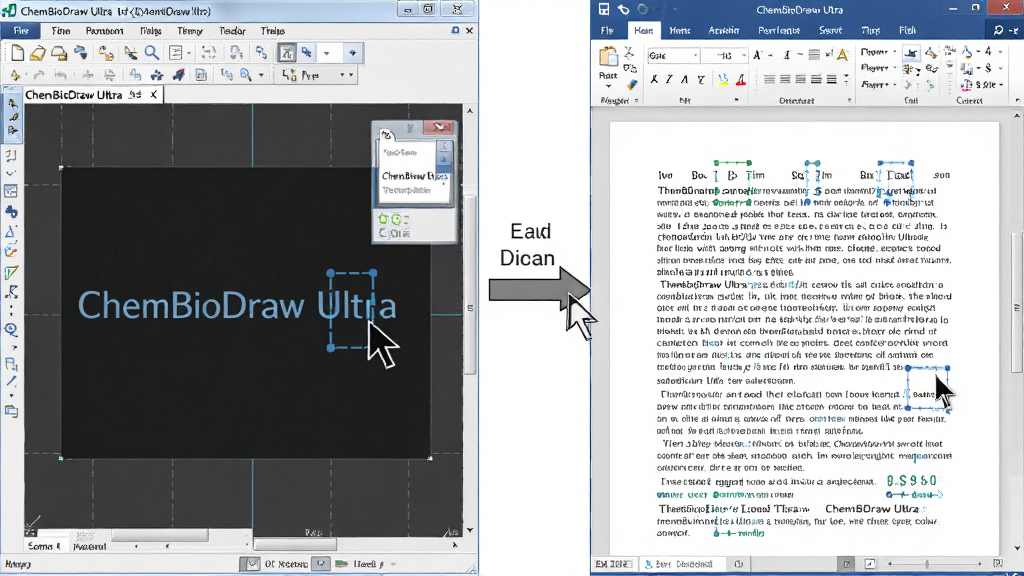The image size is (1024, 576).
Task: Click the open folder icon in ChemBioDraw toolbar
Action: (38, 53)
